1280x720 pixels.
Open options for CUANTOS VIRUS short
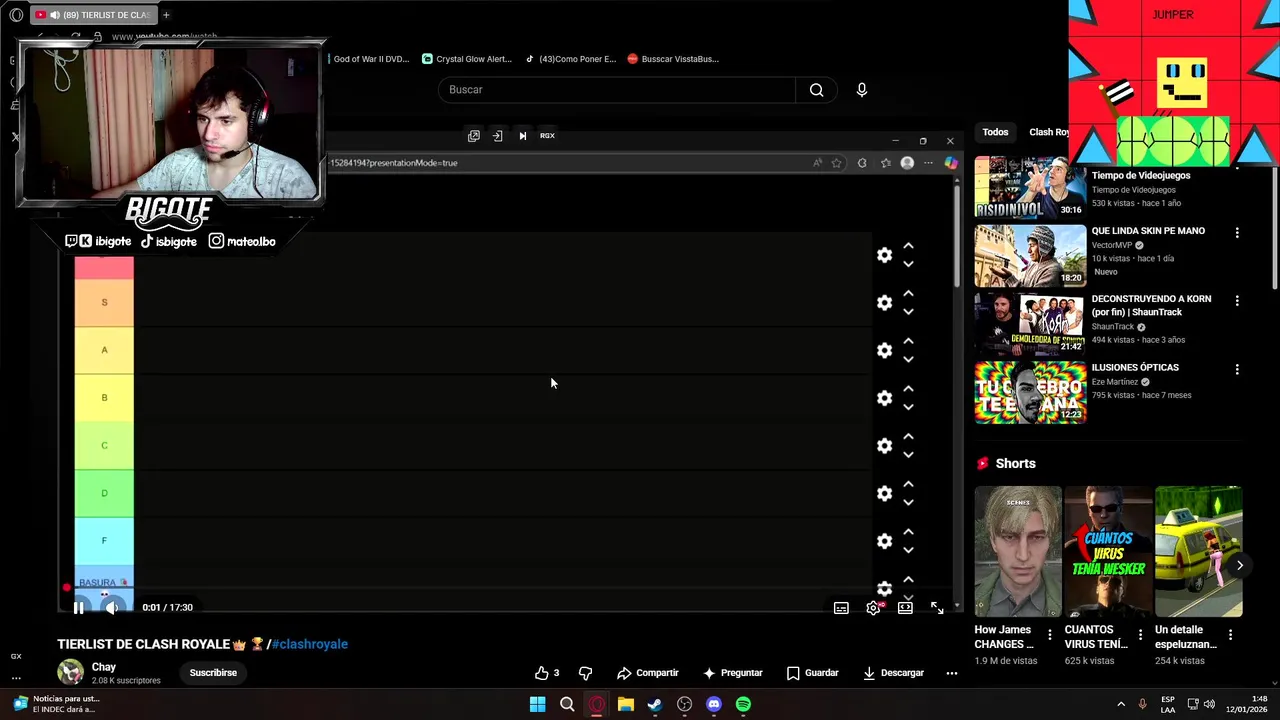(x=1140, y=635)
